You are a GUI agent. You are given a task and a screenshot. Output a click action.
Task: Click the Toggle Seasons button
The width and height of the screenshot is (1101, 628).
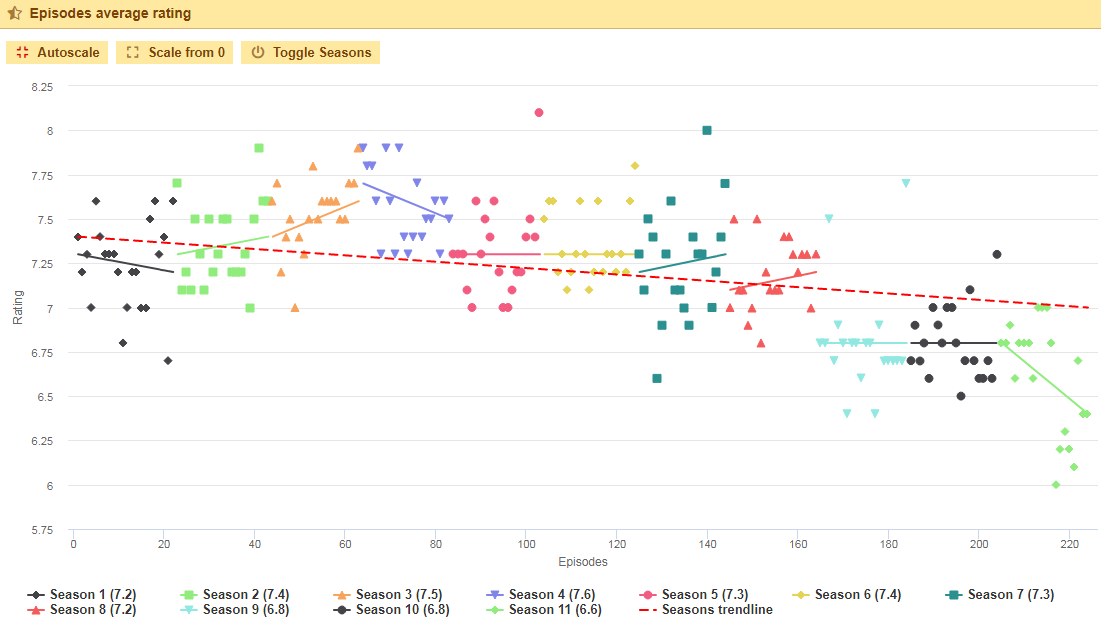pyautogui.click(x=310, y=53)
